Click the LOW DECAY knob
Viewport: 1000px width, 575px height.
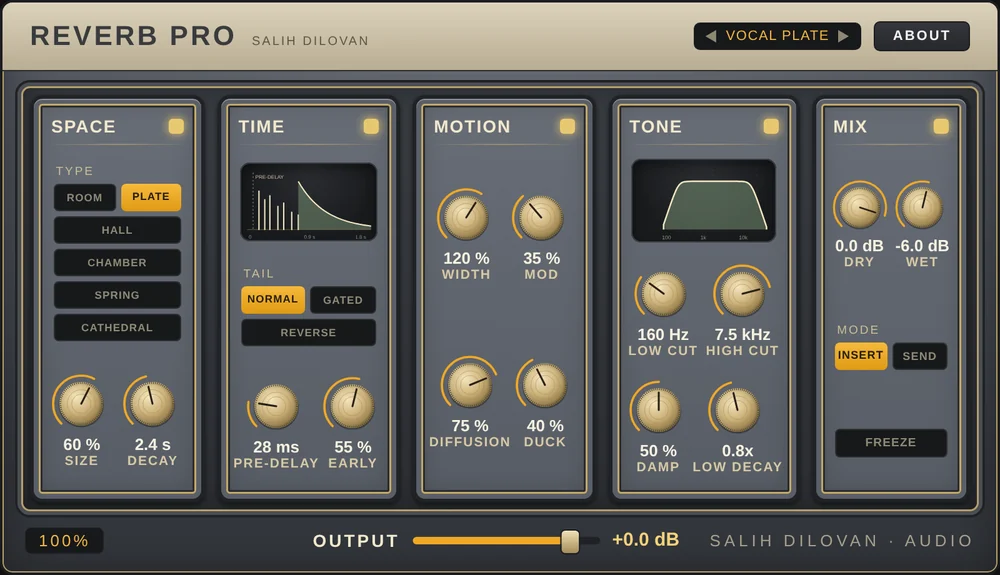click(x=737, y=410)
